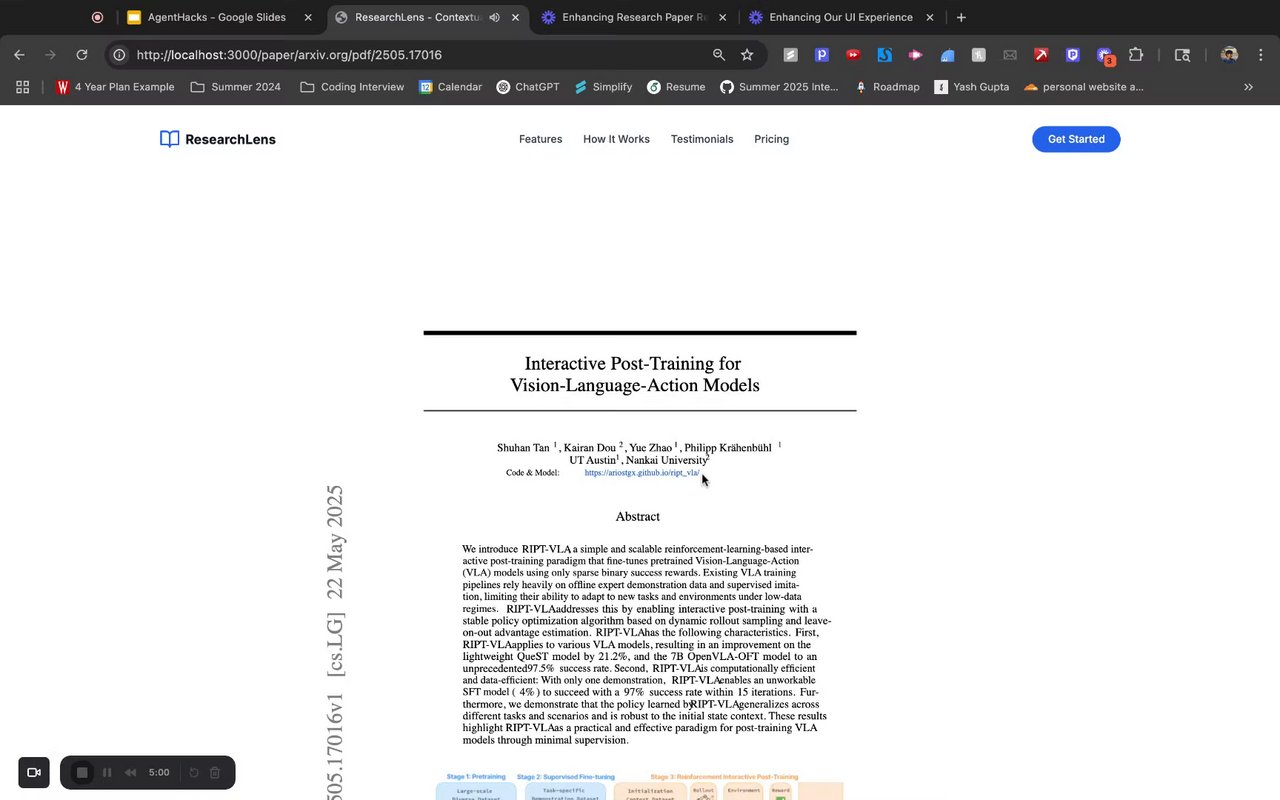1280x800 pixels.
Task: Click the paper title Interactive Post-Training
Action: (634, 374)
